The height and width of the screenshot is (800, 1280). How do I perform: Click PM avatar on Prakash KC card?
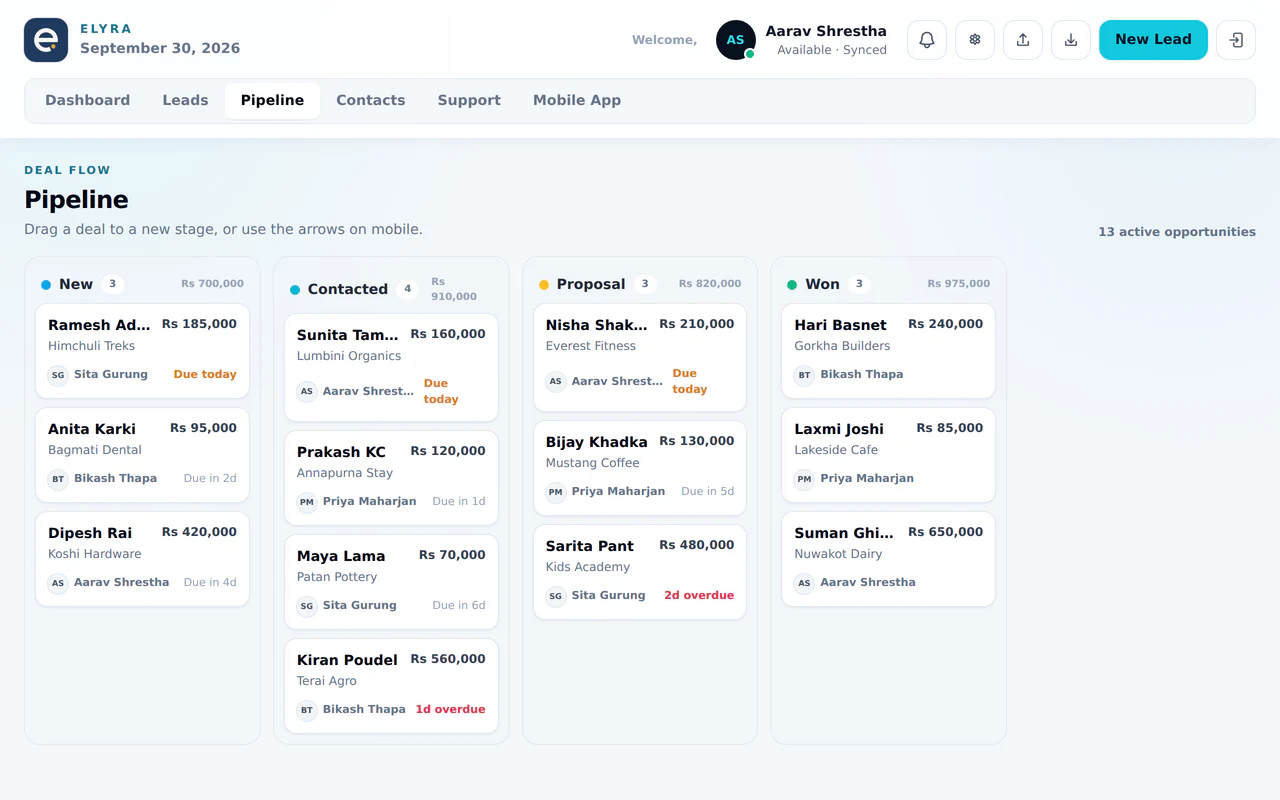[x=307, y=502]
